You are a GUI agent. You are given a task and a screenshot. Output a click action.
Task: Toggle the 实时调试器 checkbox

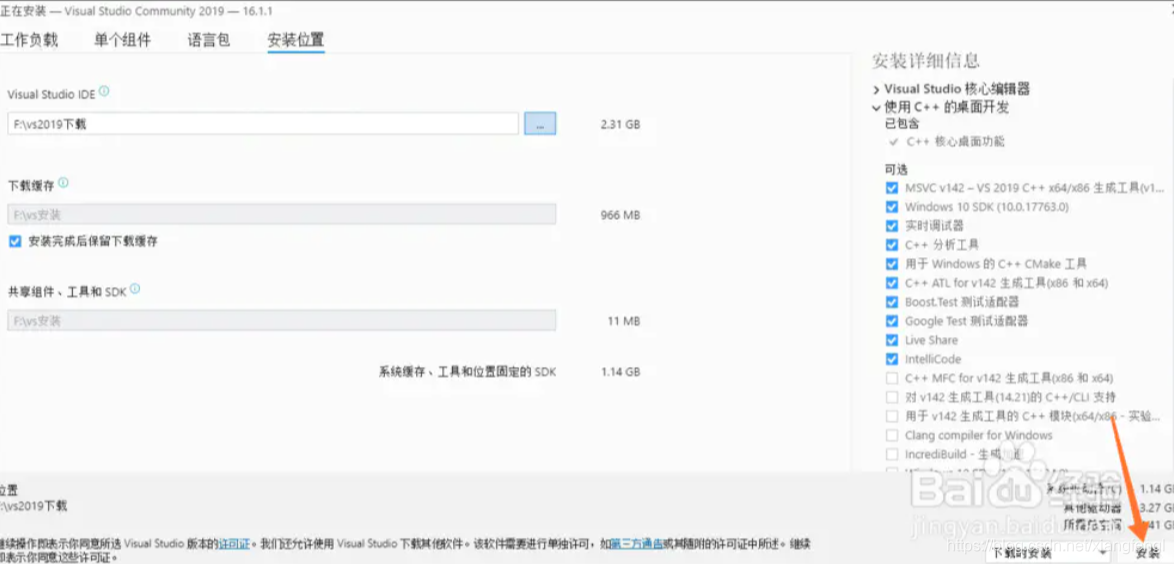(891, 225)
